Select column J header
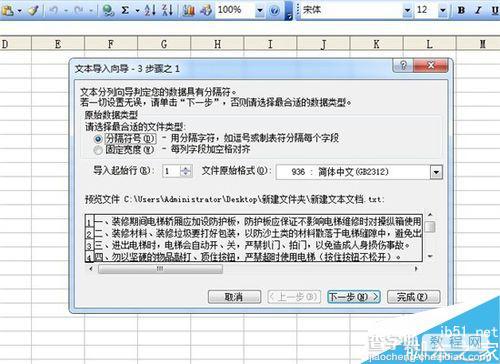Screen dimensions: 500x364 click(323, 44)
